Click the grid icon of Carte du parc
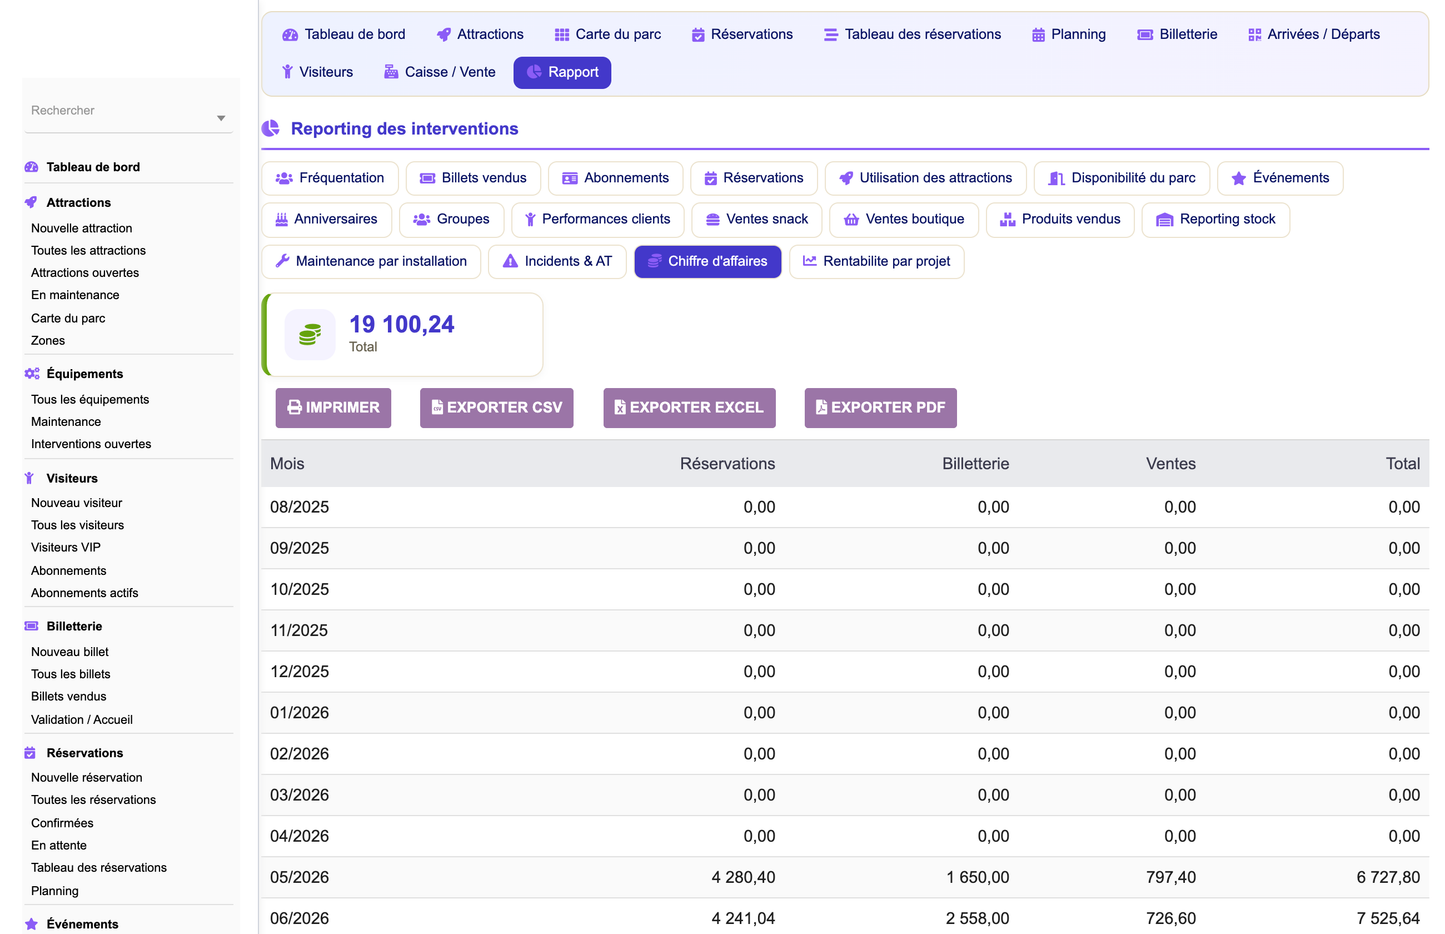Screen dimensions: 1445x934 click(x=562, y=35)
